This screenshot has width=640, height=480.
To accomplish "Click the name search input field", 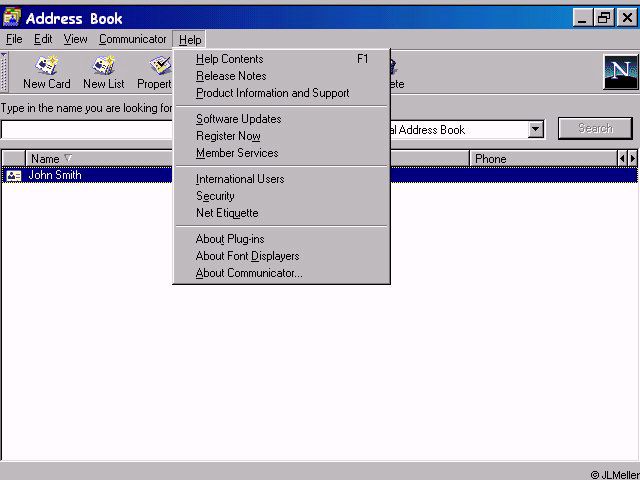I will click(x=87, y=130).
